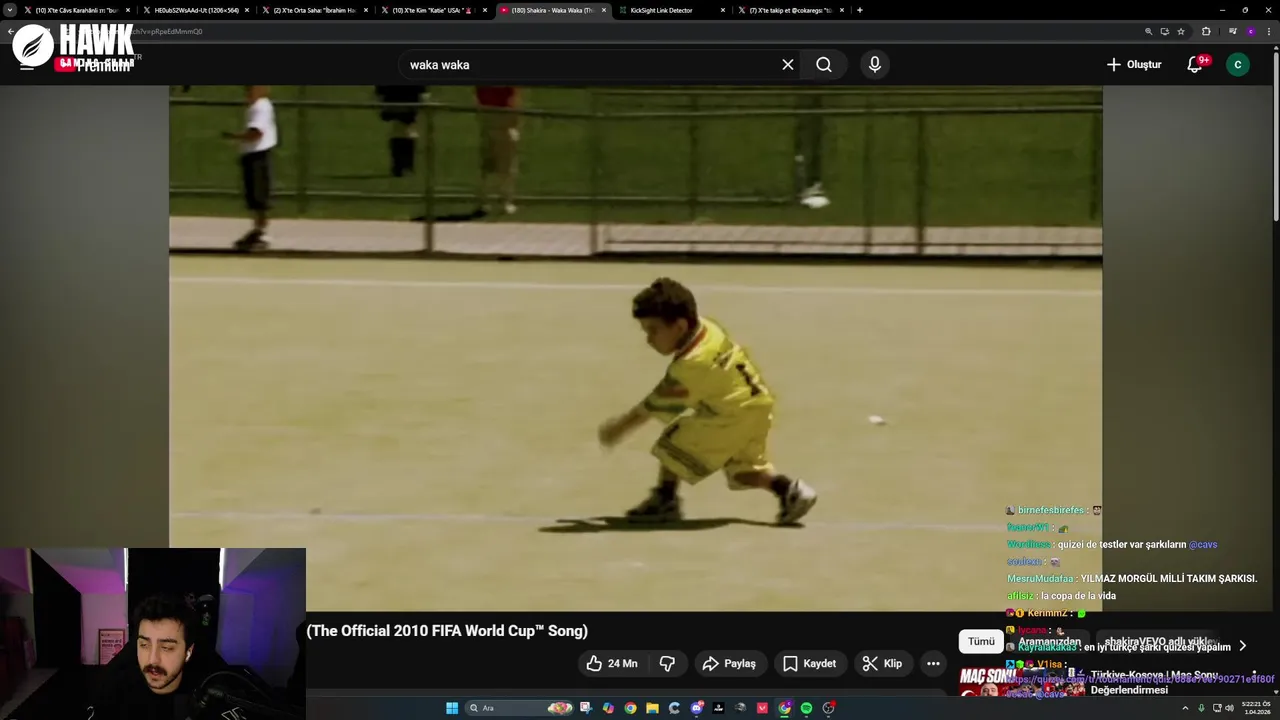Switch to the takip et @cokarego X tab
This screenshot has width=1280, height=720.
pyautogui.click(x=790, y=10)
